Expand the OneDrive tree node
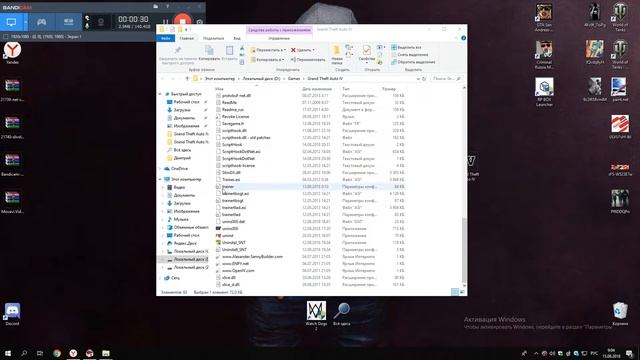Viewport: 640px width, 360px height. (160, 168)
